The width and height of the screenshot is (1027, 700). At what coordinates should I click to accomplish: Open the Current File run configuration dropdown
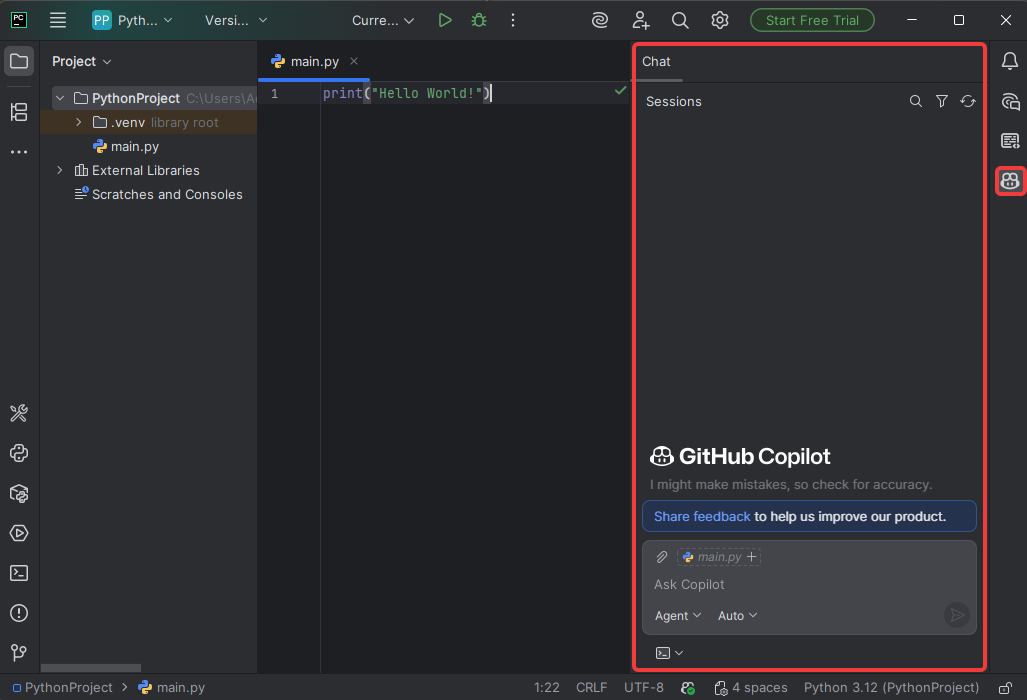pyautogui.click(x=383, y=20)
